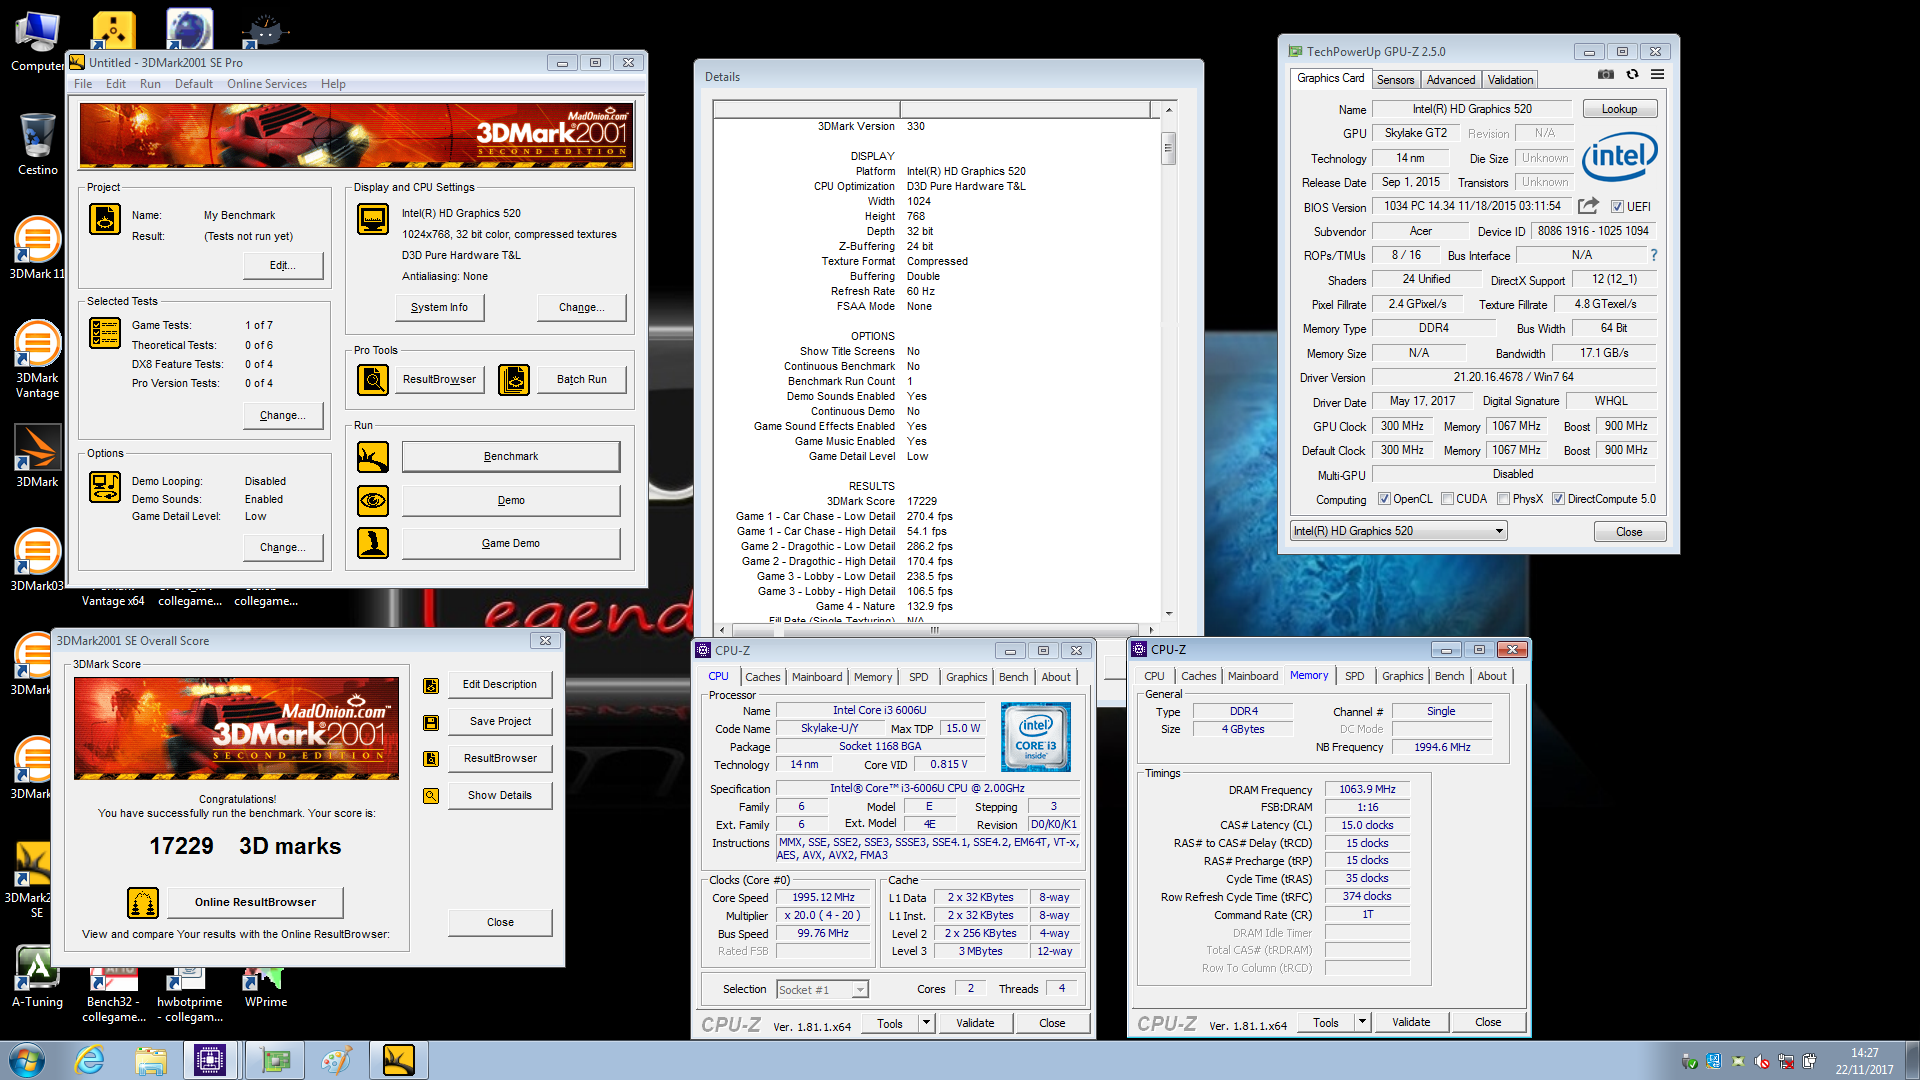Screen dimensions: 1920x1080
Task: Click the Project name icon
Action: coord(105,219)
